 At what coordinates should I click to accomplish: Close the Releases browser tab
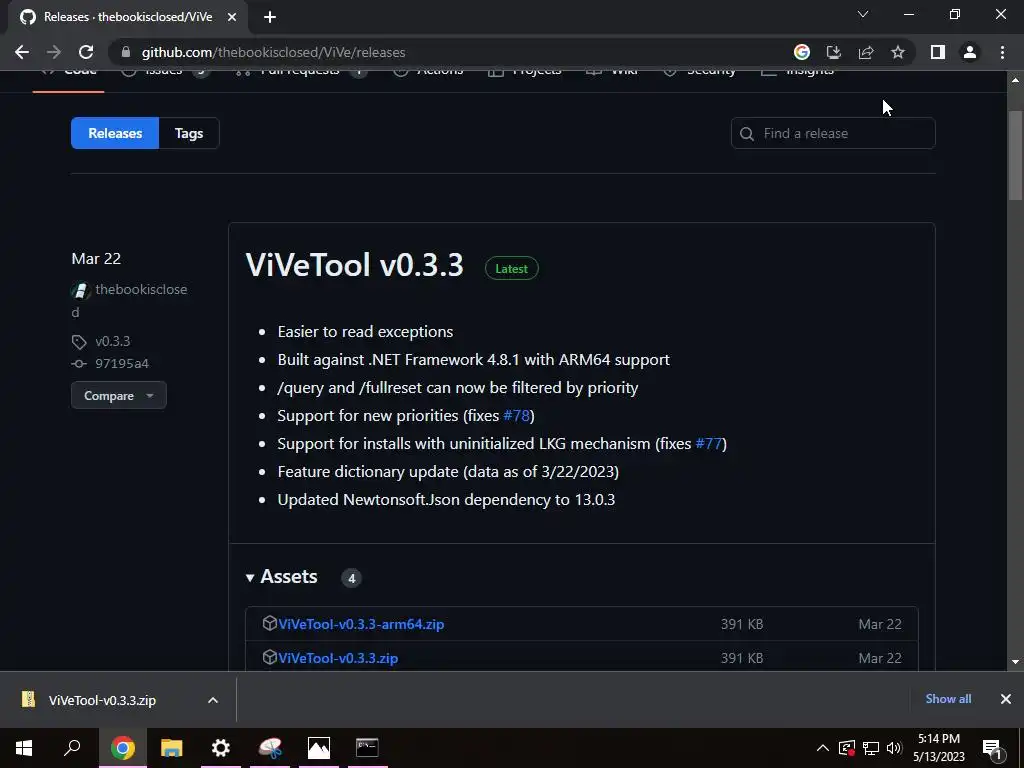[232, 17]
